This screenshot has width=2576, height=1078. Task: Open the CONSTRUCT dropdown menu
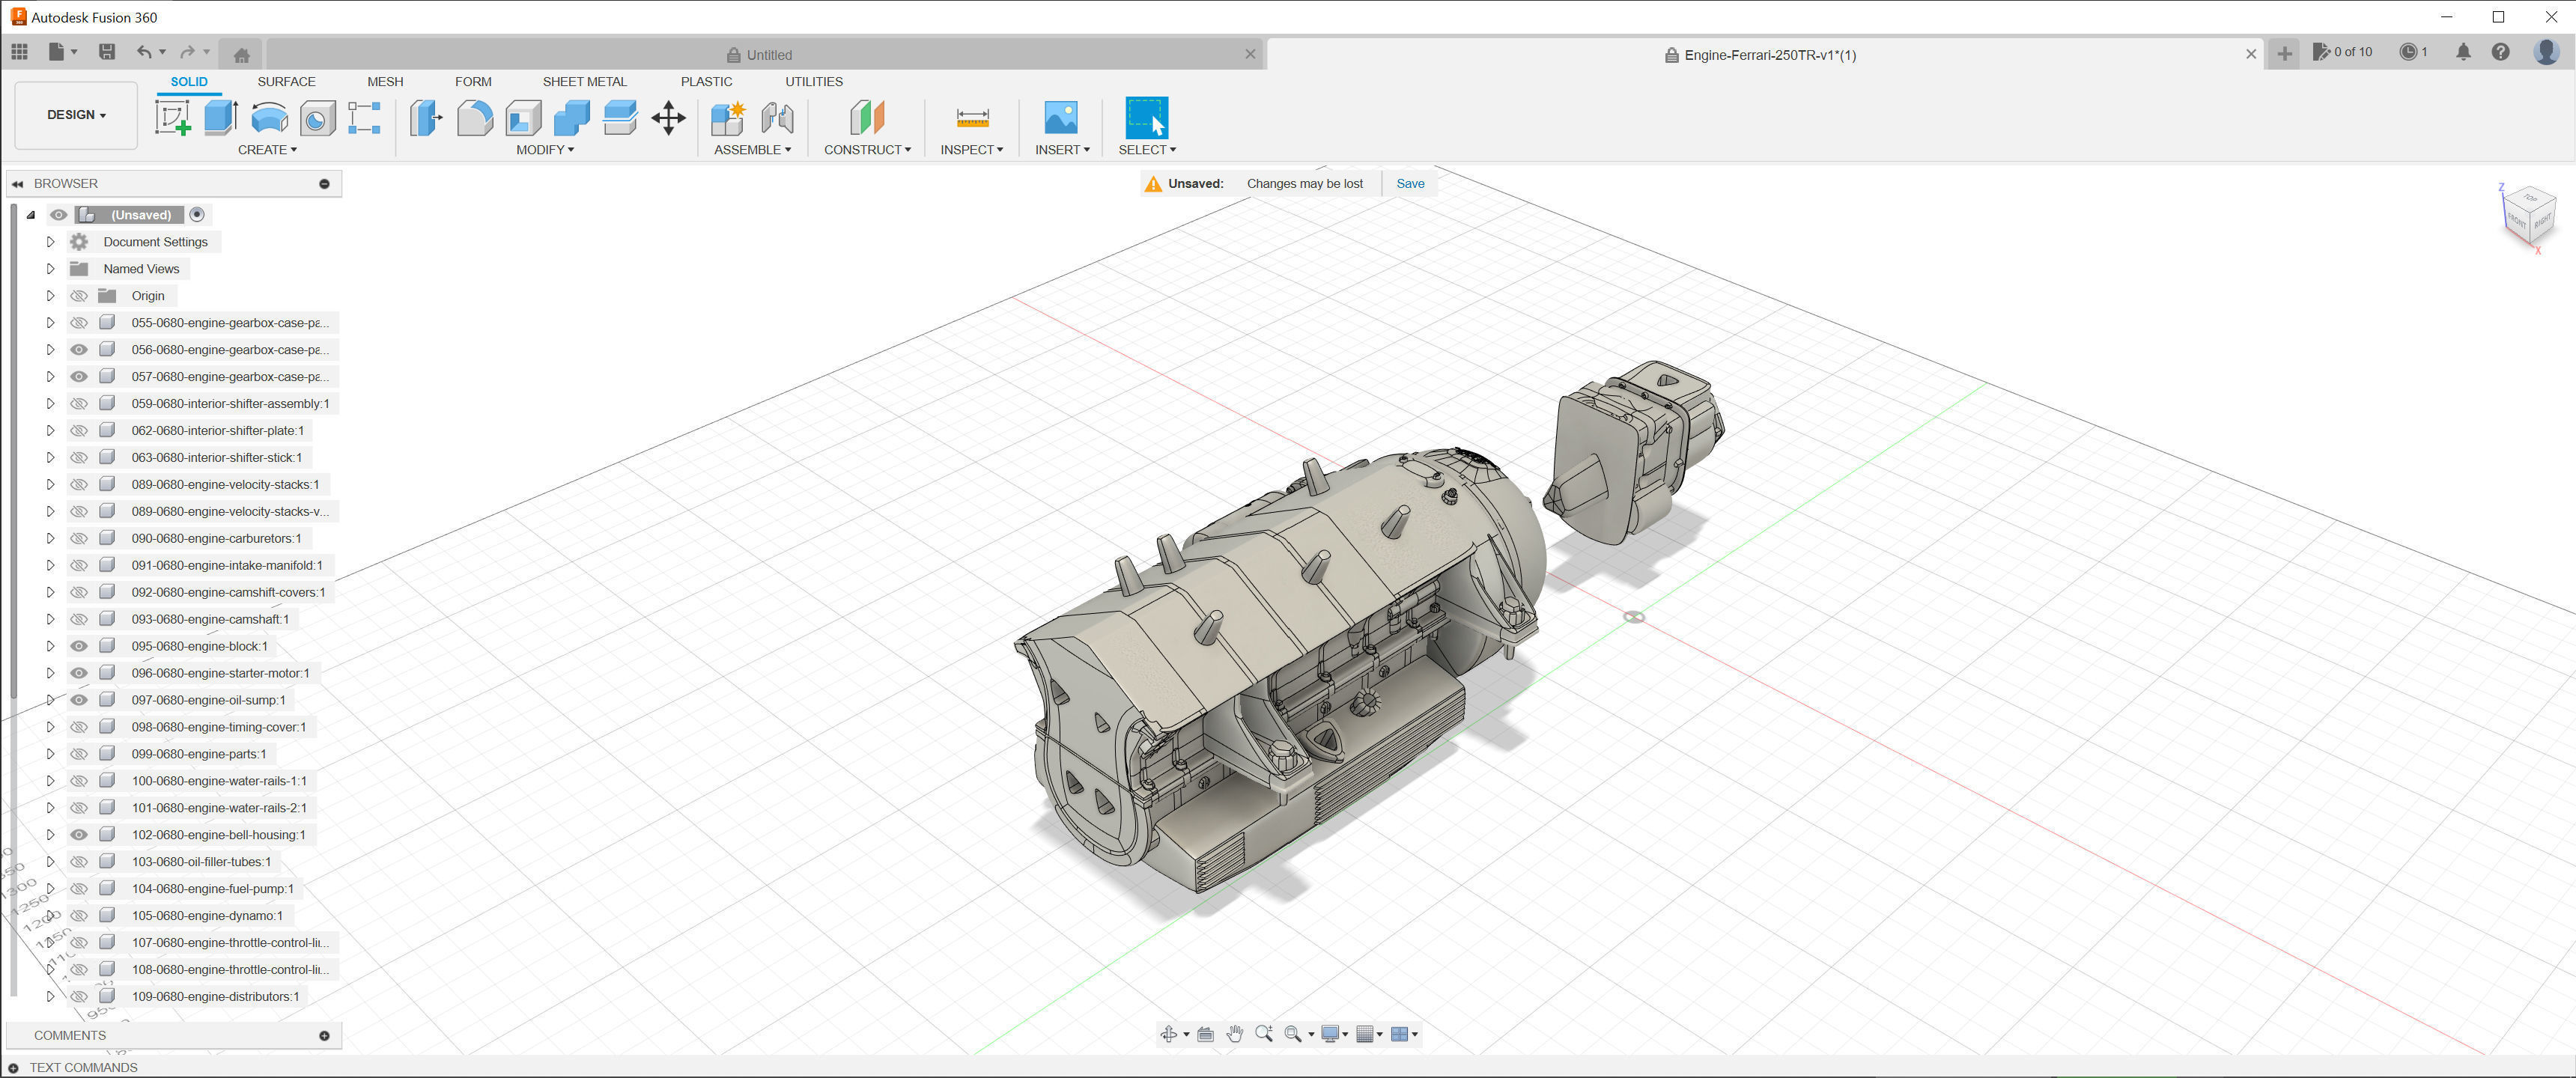(x=866, y=150)
